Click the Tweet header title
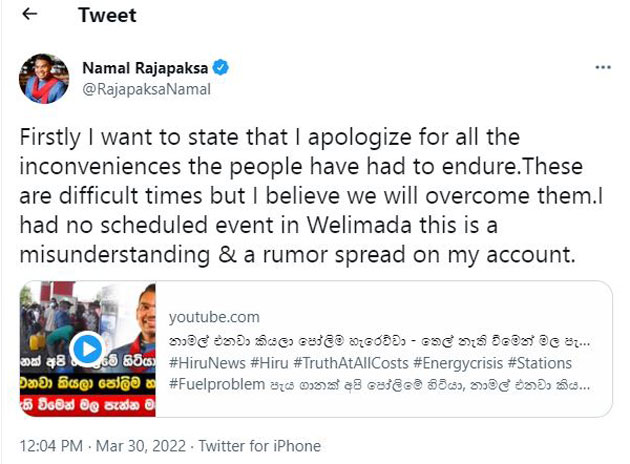 coord(107,15)
